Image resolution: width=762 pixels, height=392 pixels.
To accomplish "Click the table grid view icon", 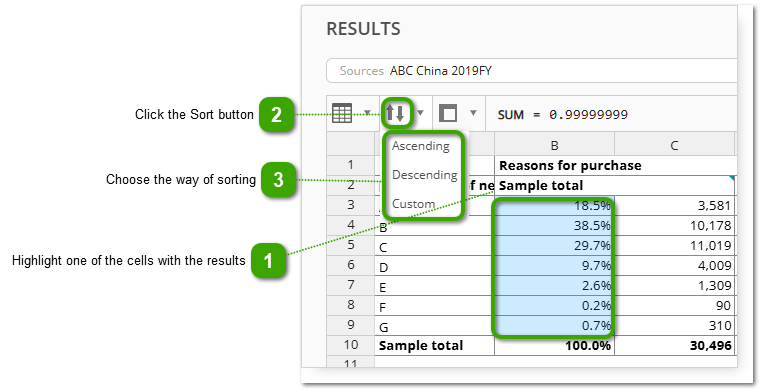I will [x=342, y=114].
